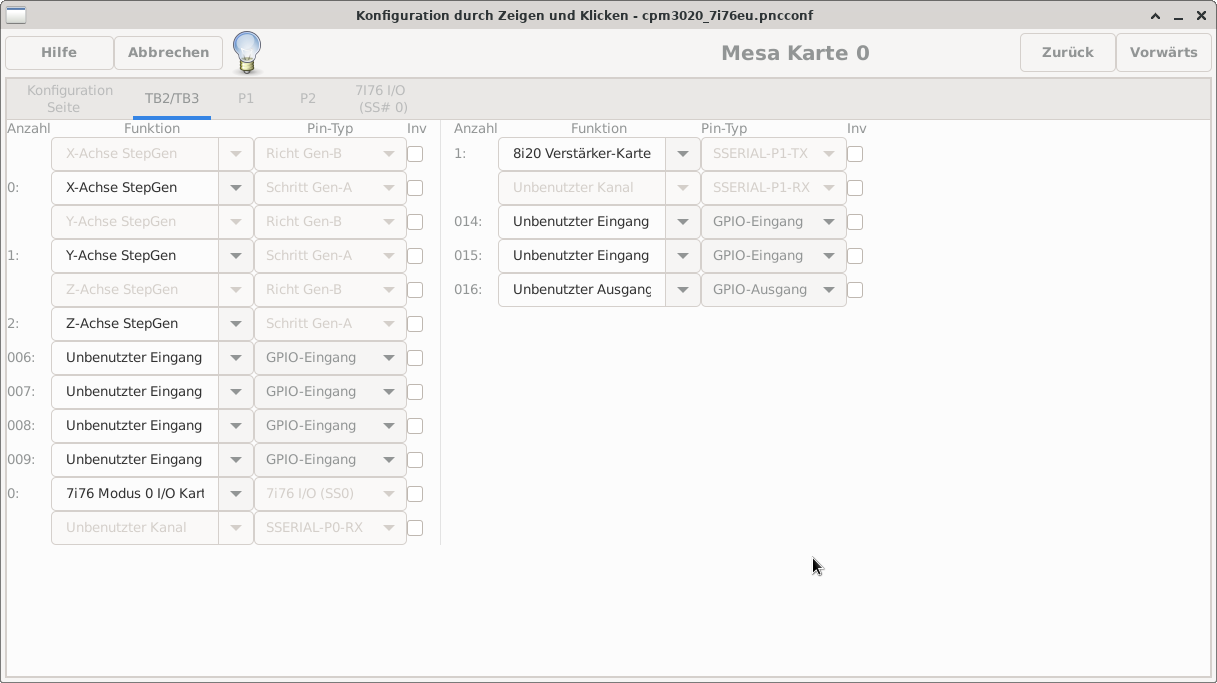Expand 7i76 Modus 0 I/O Karte dropdown
The height and width of the screenshot is (683, 1217).
coord(236,494)
